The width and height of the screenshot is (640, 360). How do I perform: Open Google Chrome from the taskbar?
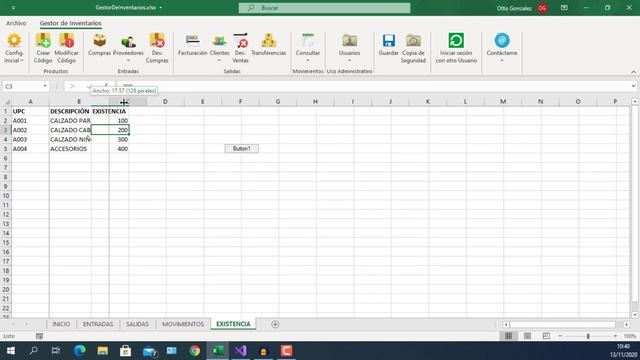[x=195, y=351]
